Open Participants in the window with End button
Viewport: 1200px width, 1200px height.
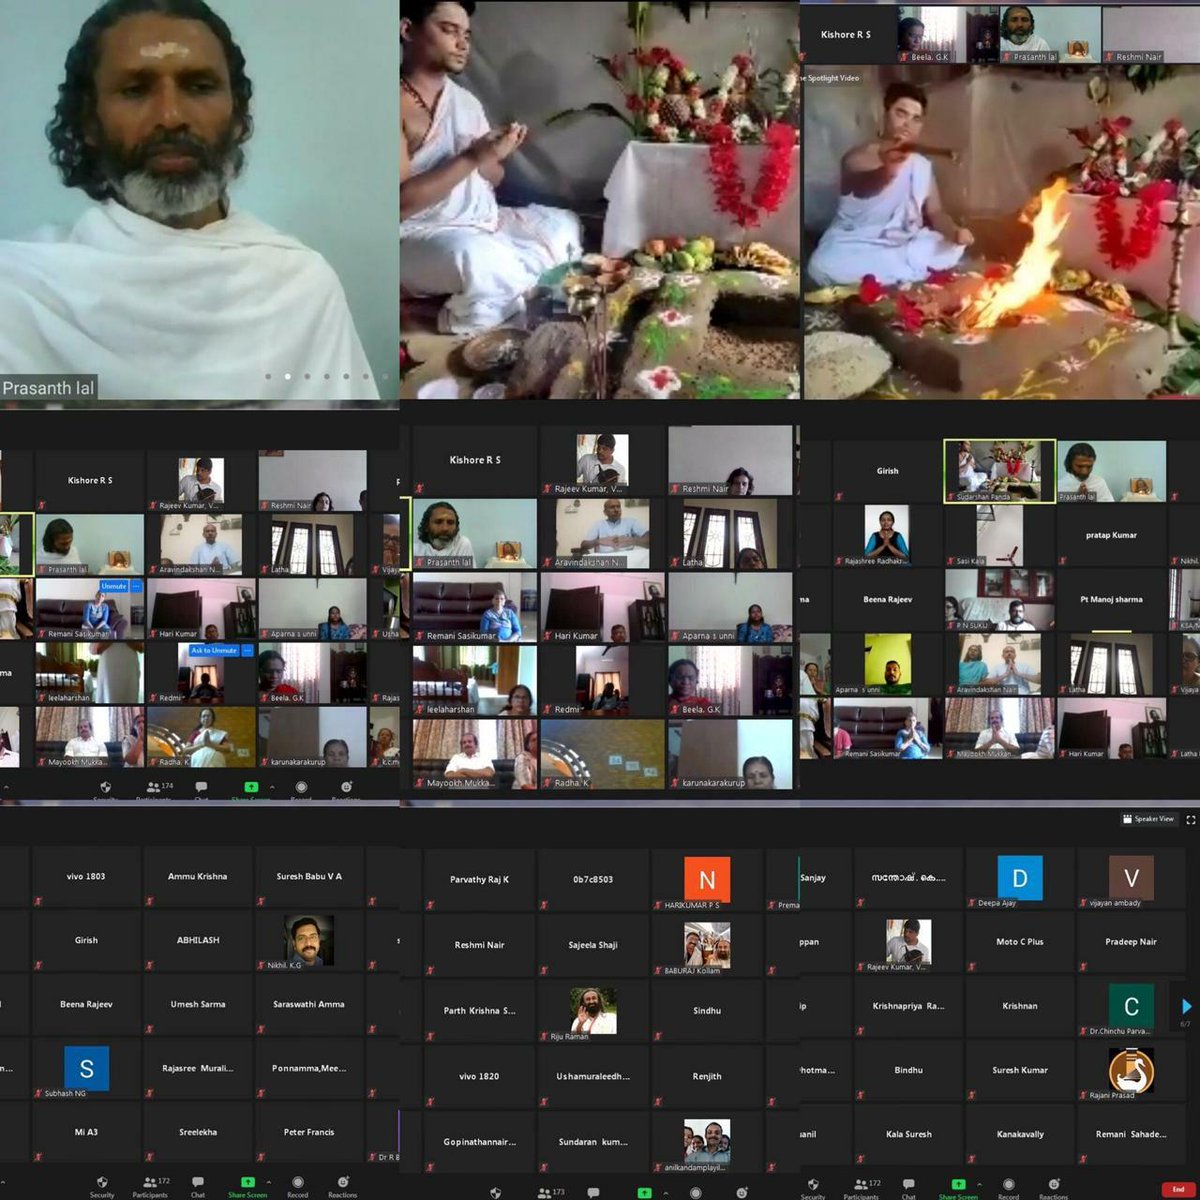pyautogui.click(x=862, y=1188)
